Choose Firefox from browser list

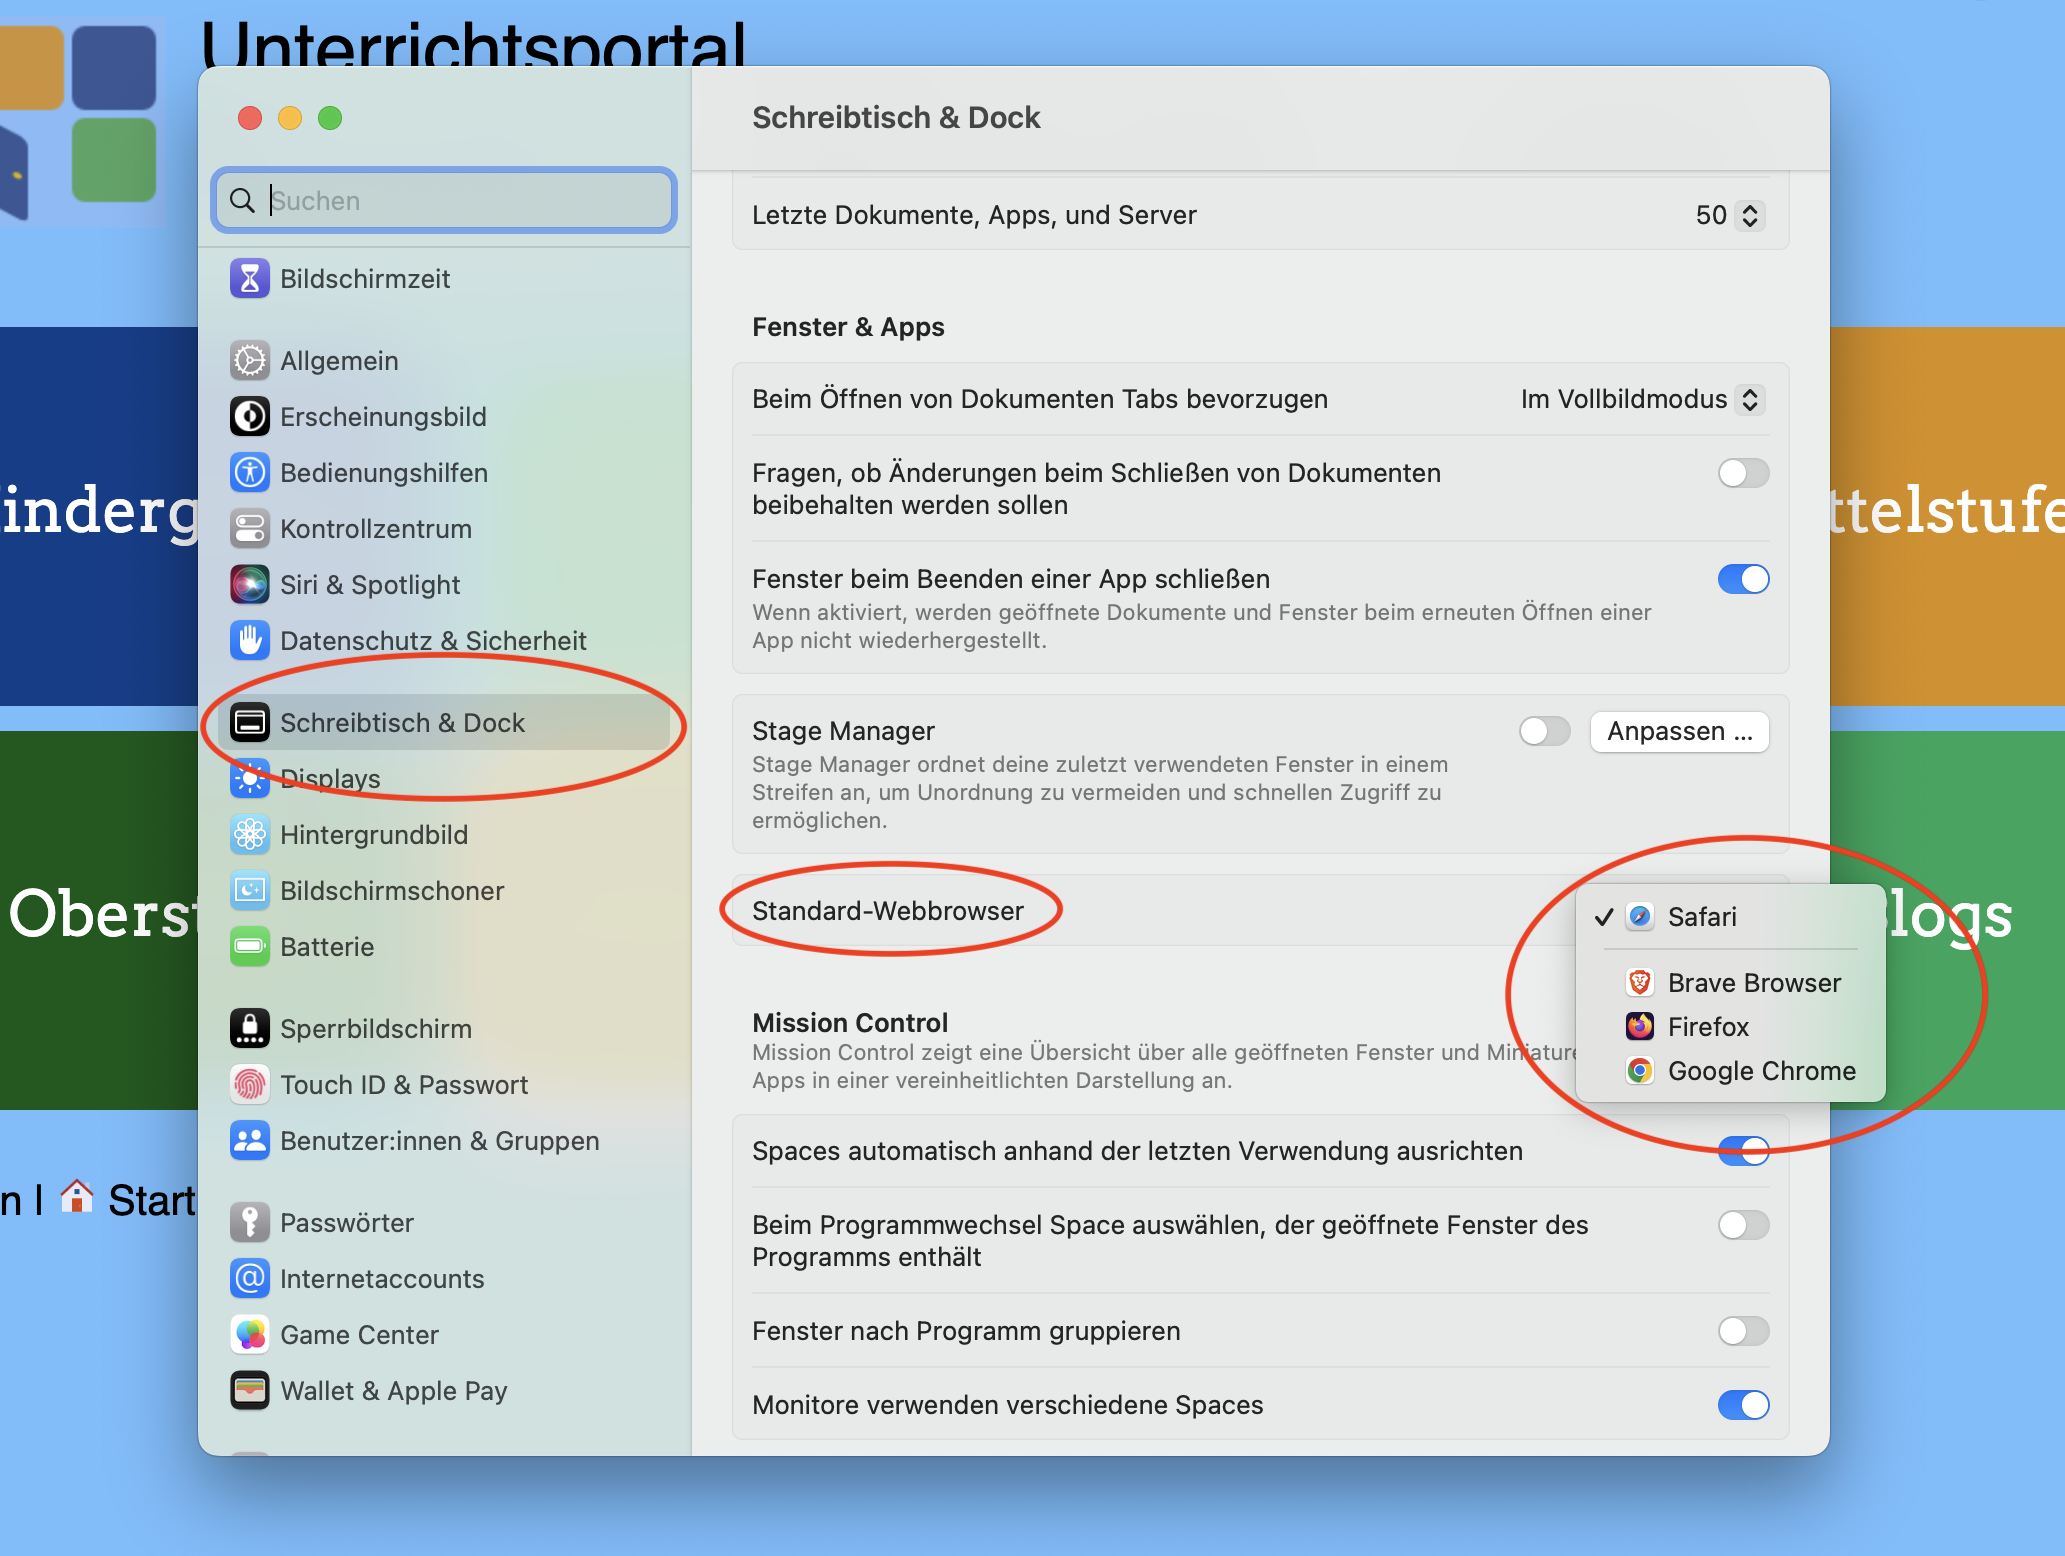(x=1708, y=1027)
